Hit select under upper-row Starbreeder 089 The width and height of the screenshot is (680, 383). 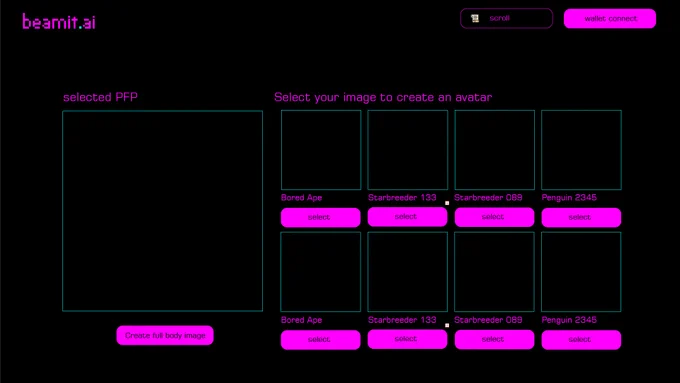tap(494, 217)
